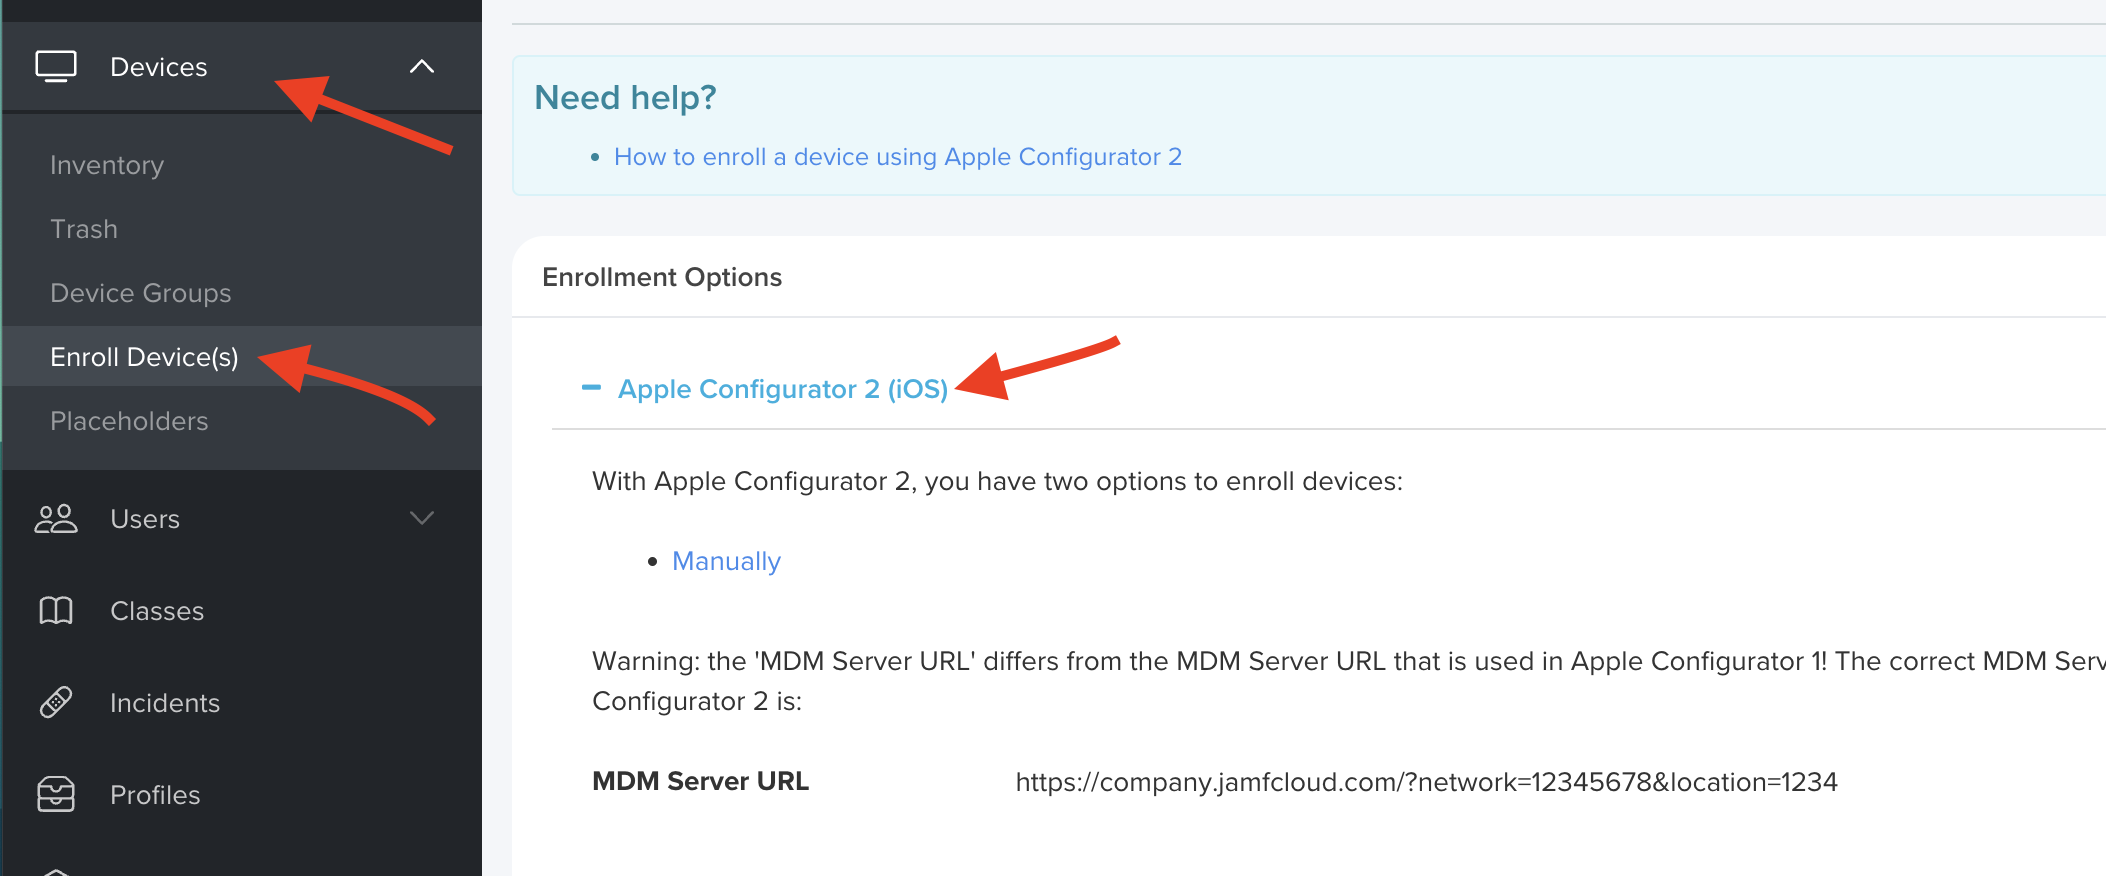Click the Classes book icon

click(56, 611)
